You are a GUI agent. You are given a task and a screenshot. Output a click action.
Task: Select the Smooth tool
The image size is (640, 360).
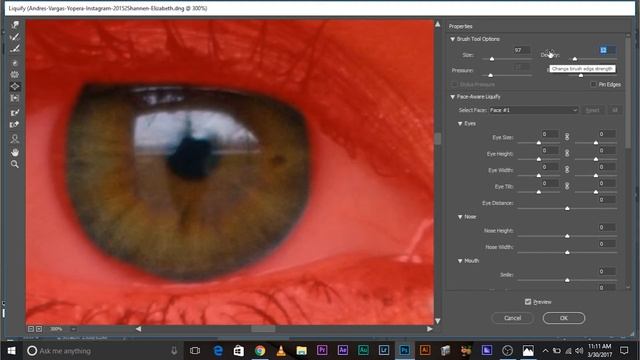tap(15, 49)
